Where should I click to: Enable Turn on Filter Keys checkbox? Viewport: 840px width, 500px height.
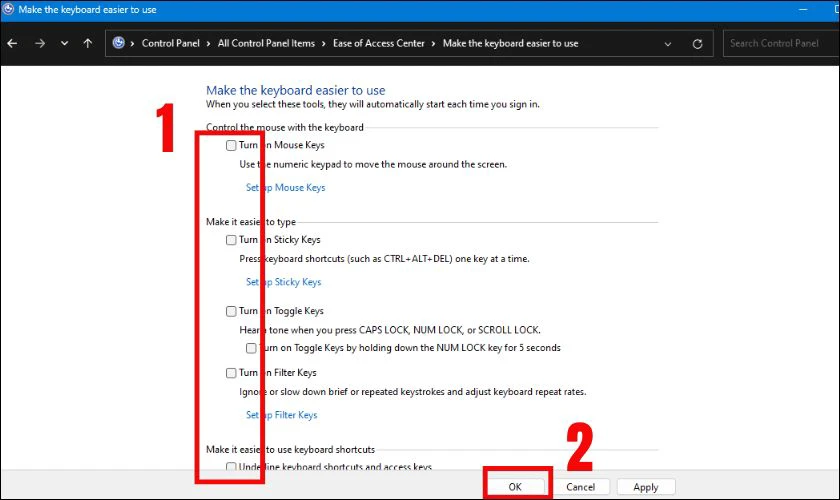point(231,373)
